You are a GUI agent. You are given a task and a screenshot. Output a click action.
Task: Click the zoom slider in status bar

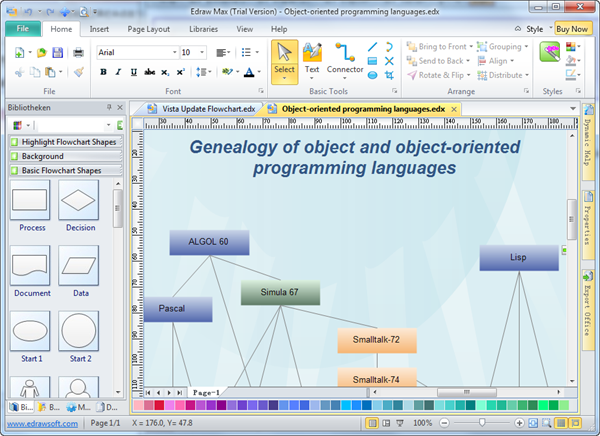pyautogui.click(x=480, y=424)
